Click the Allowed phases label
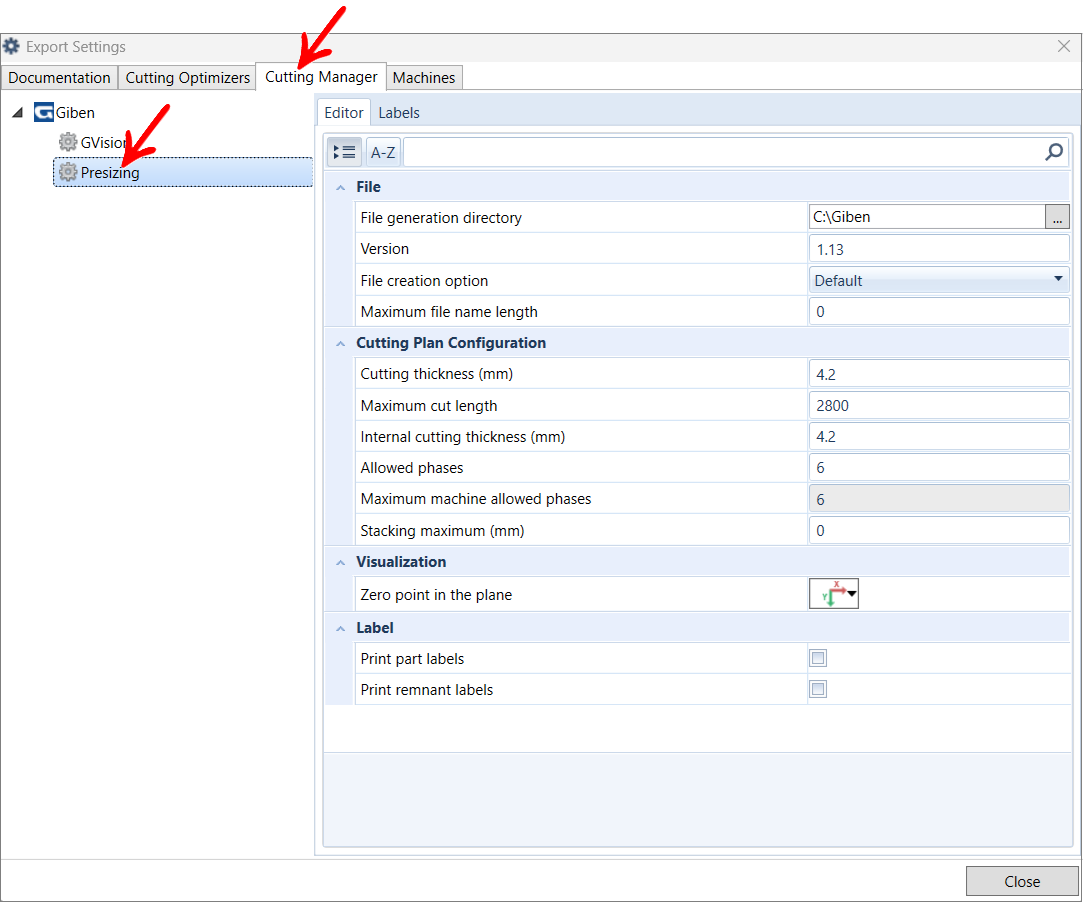Viewport: 1085px width, 905px height. pos(412,468)
